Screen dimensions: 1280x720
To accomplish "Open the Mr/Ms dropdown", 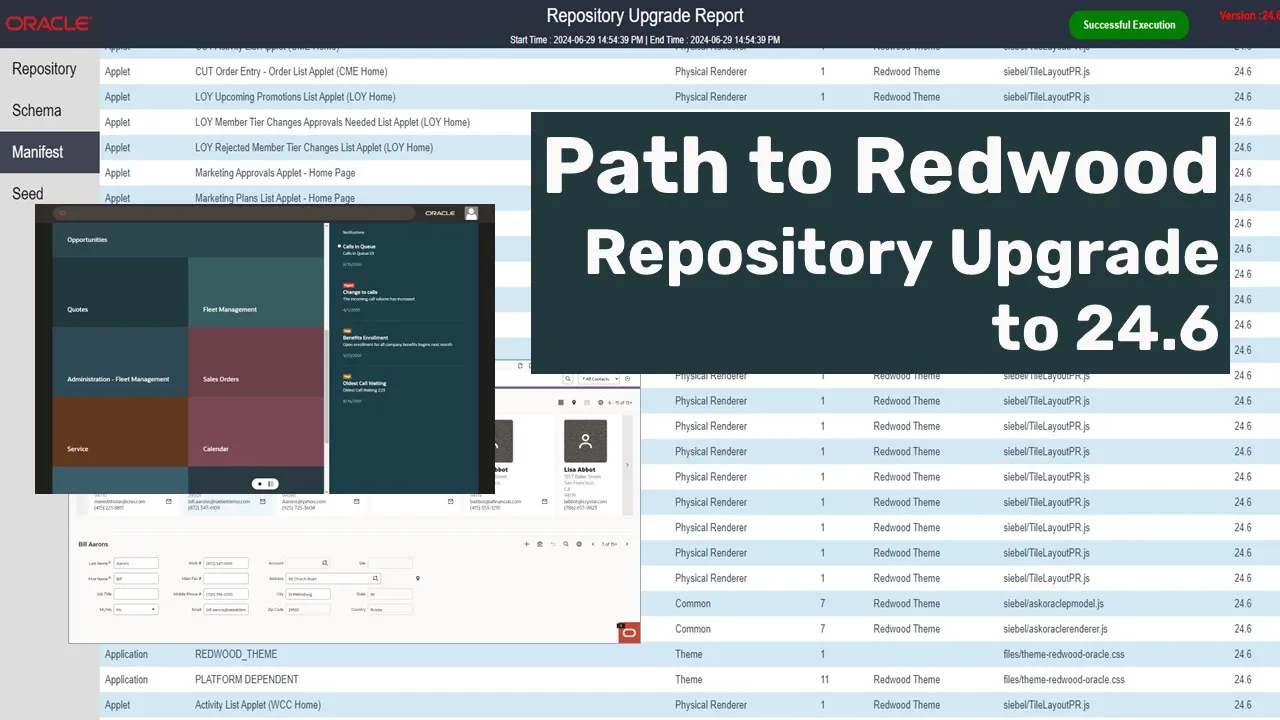I will [x=136, y=609].
